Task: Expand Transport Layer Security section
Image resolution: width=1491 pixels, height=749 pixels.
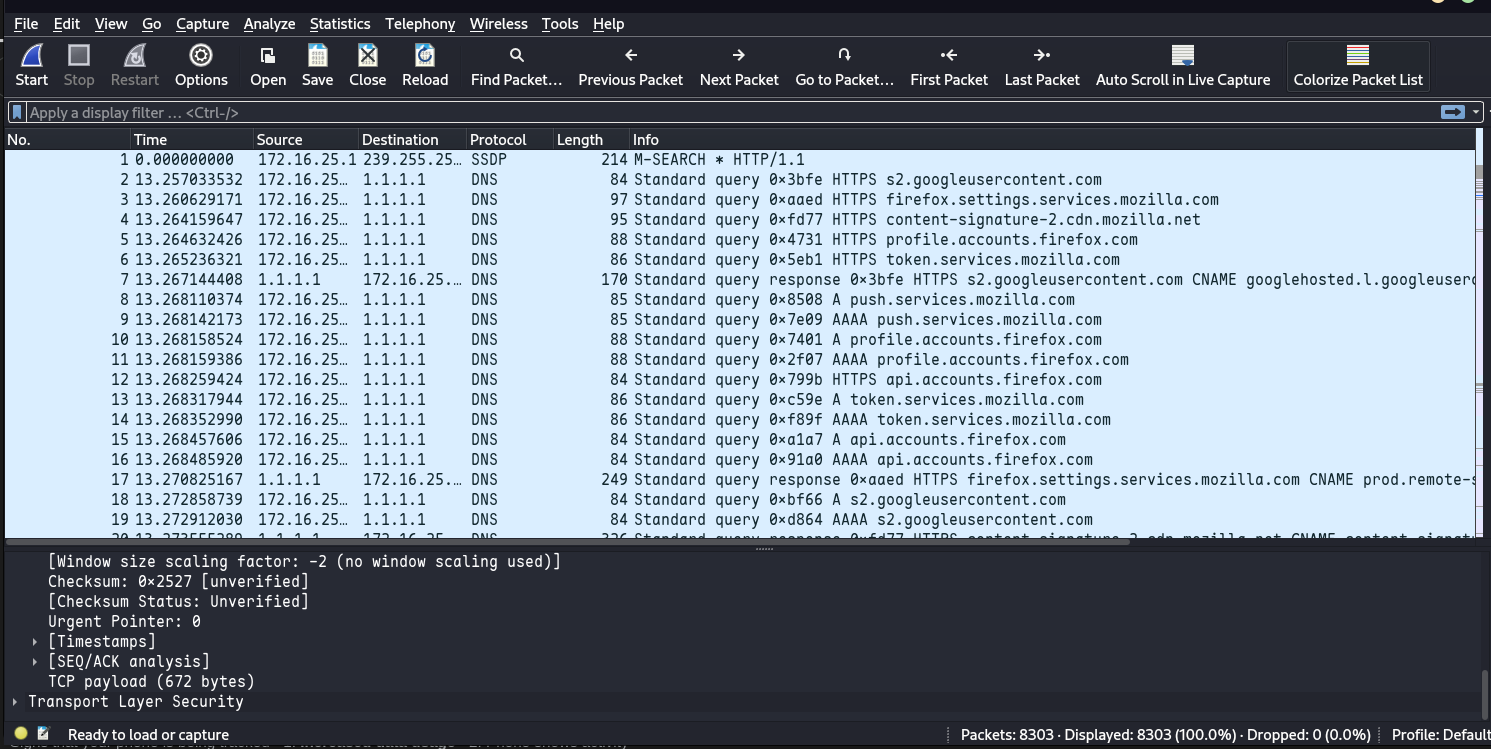Action: (15, 701)
